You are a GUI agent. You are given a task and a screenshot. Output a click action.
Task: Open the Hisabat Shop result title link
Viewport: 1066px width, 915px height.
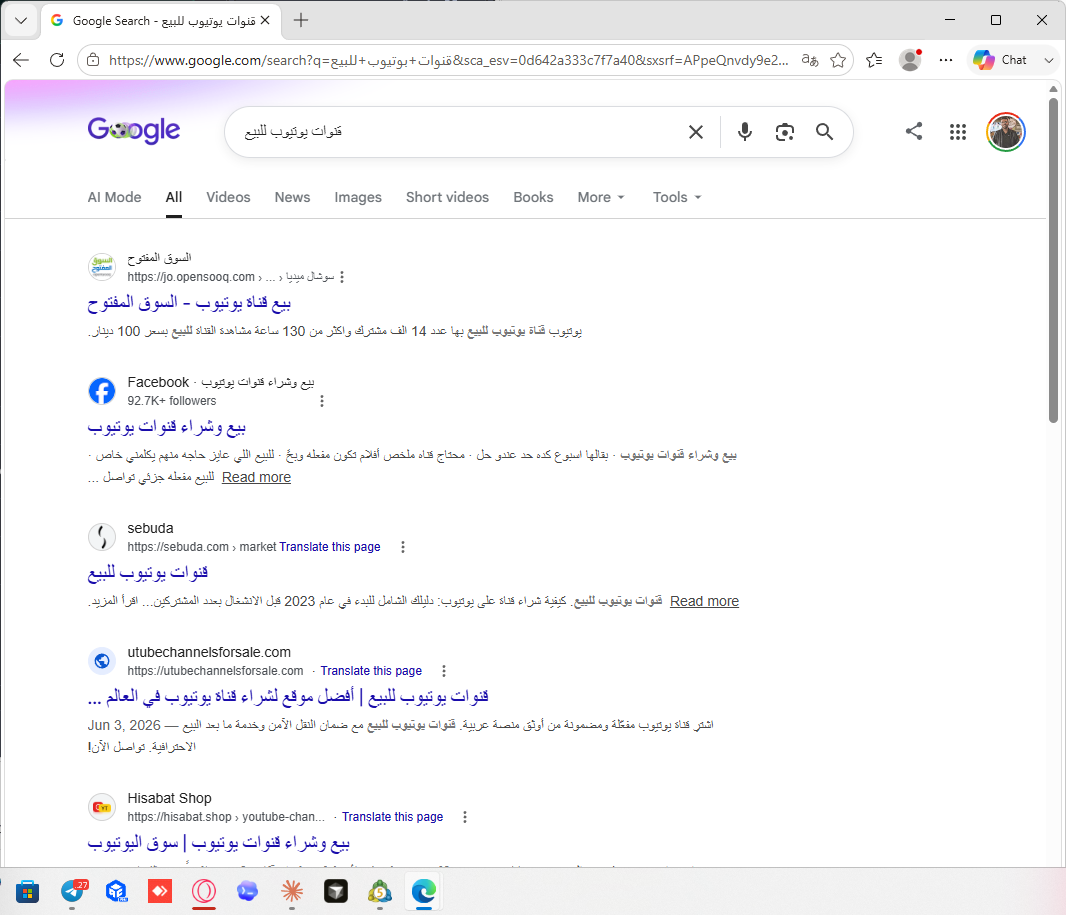coord(218,843)
